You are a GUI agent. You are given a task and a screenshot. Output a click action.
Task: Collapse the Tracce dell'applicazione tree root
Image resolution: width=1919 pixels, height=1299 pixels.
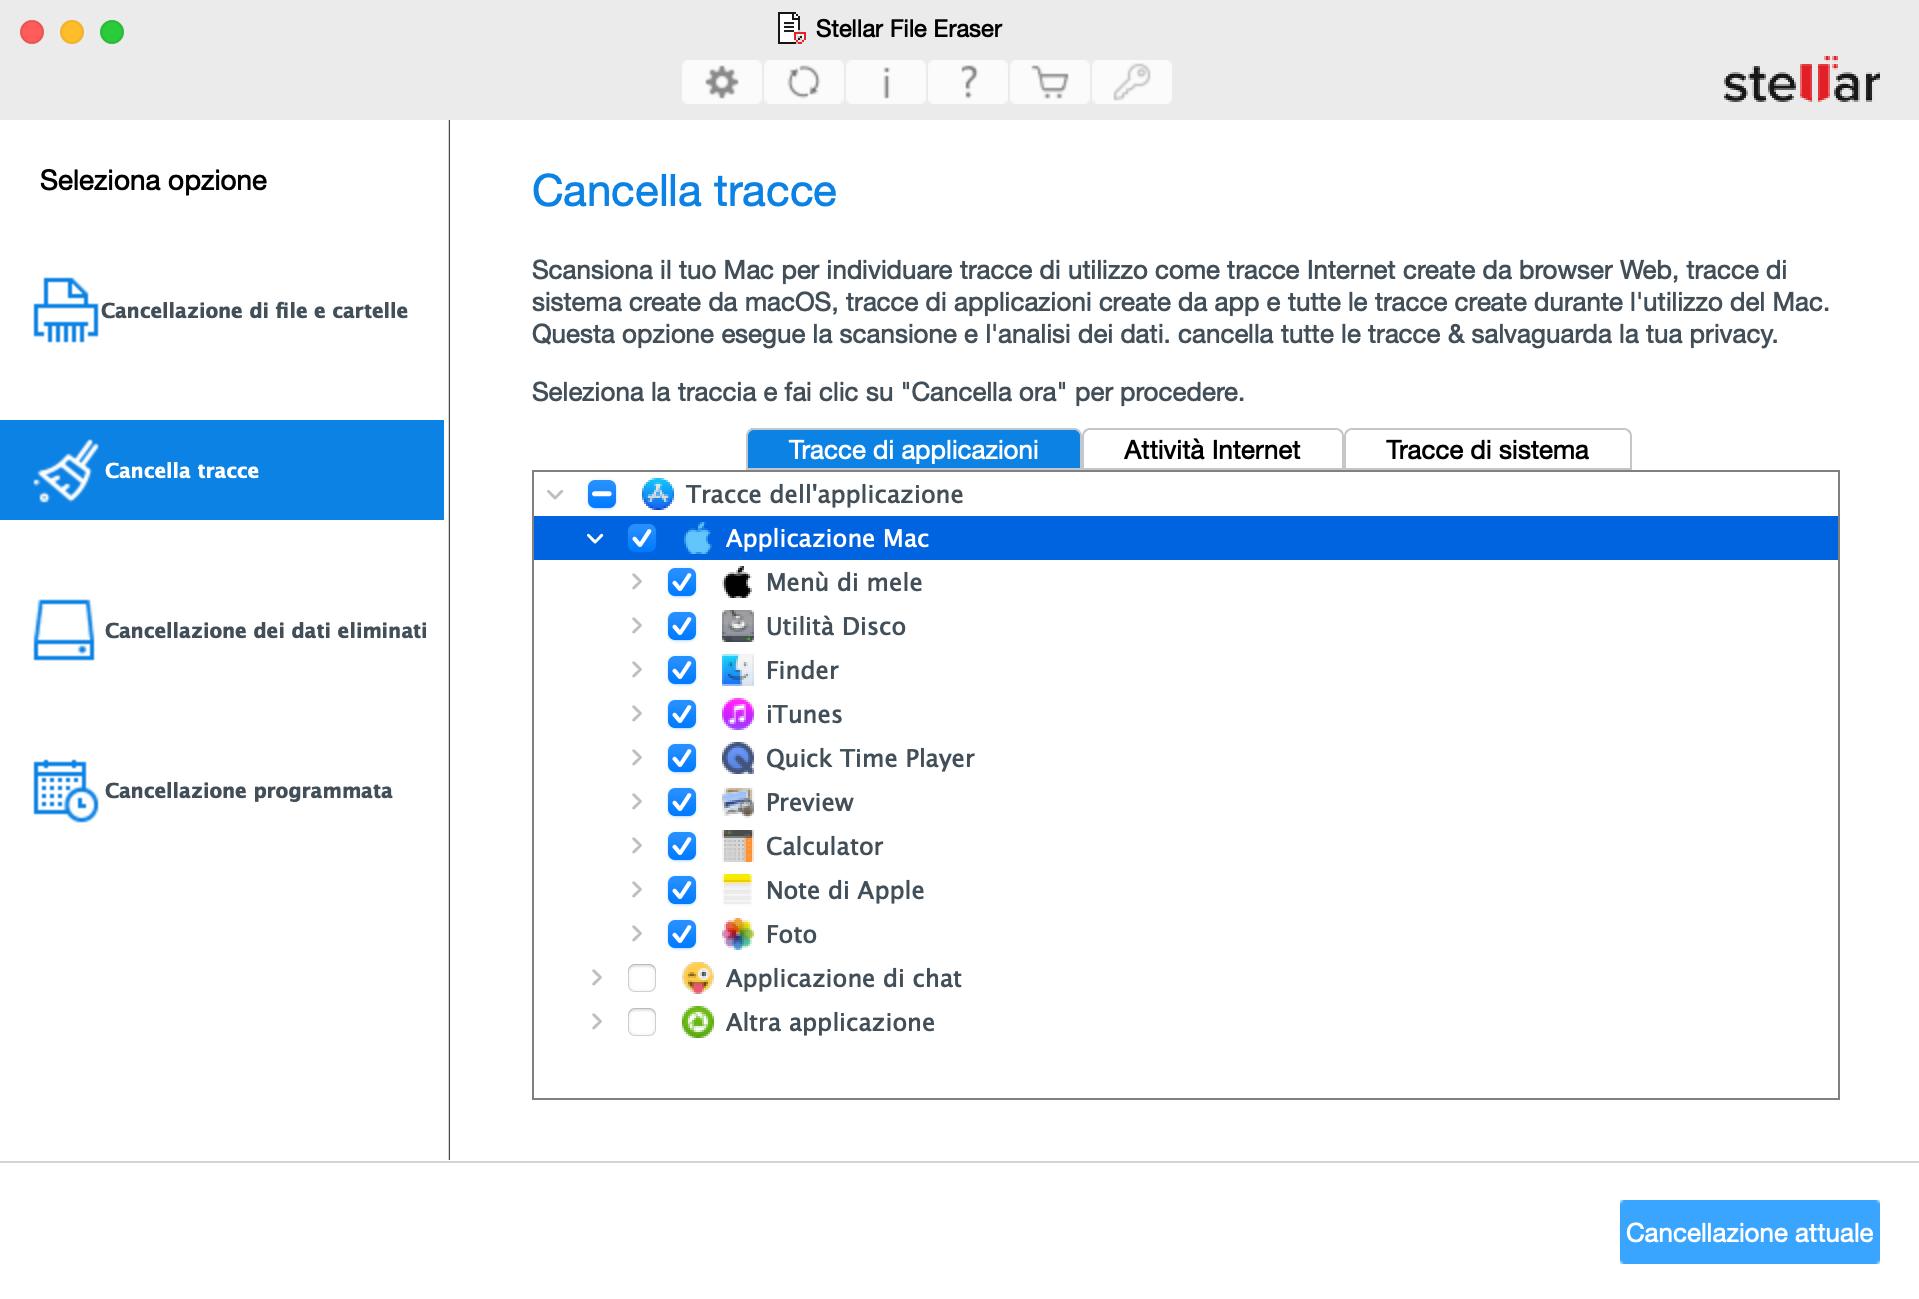pyautogui.click(x=556, y=494)
